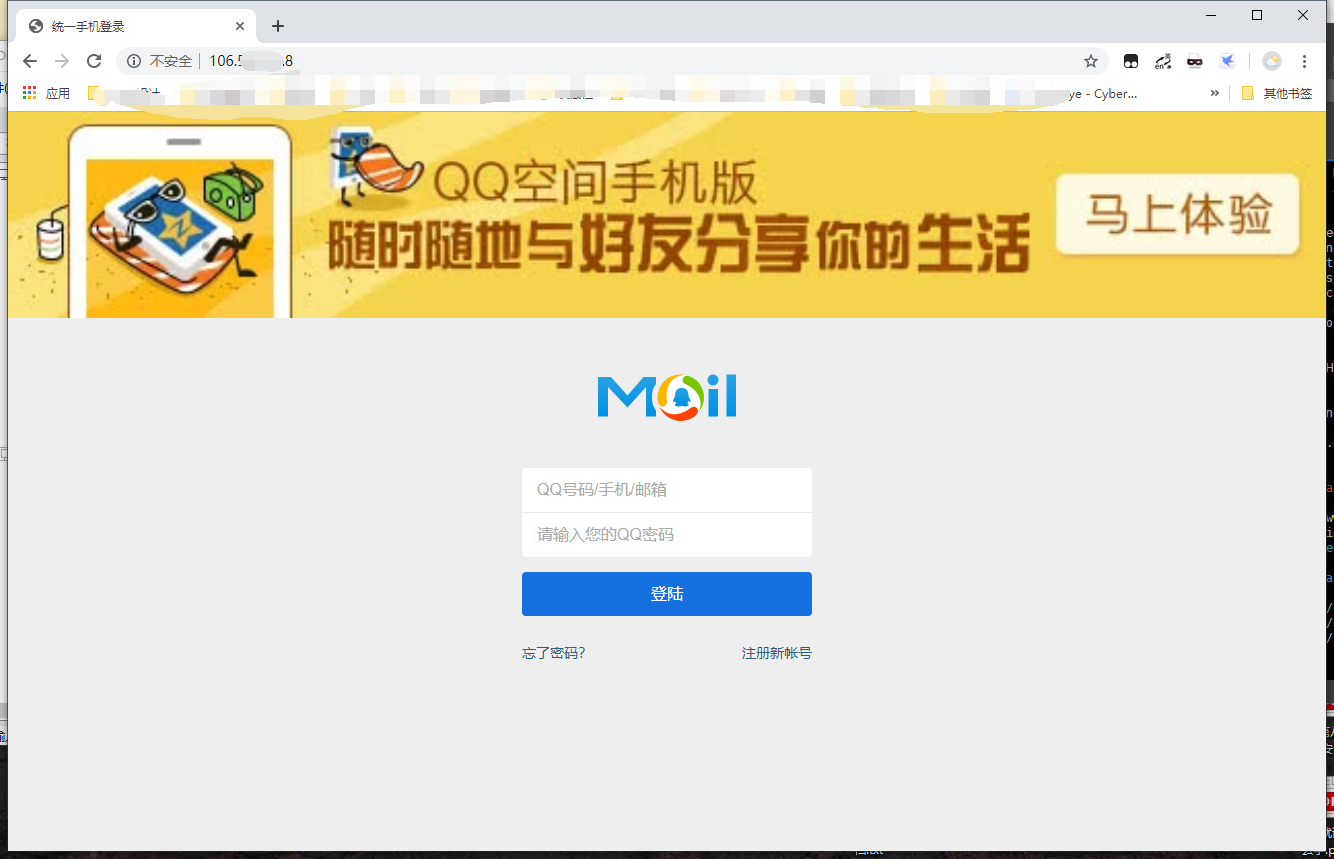Click the browser forward arrow

click(x=62, y=61)
